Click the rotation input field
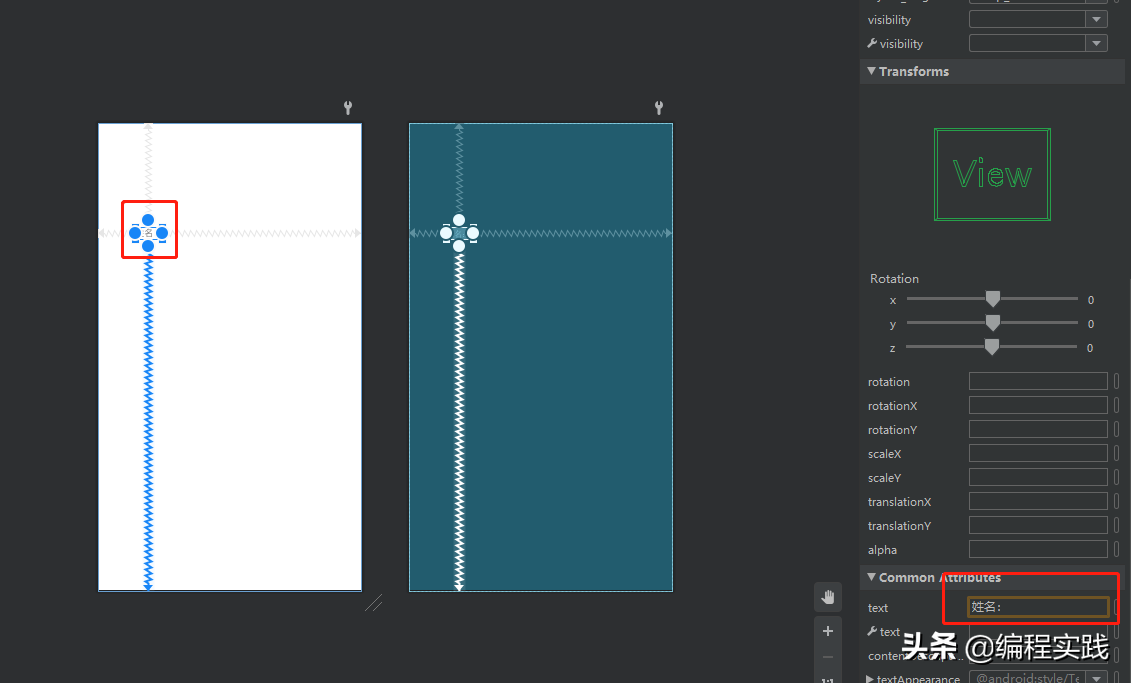 point(1038,382)
